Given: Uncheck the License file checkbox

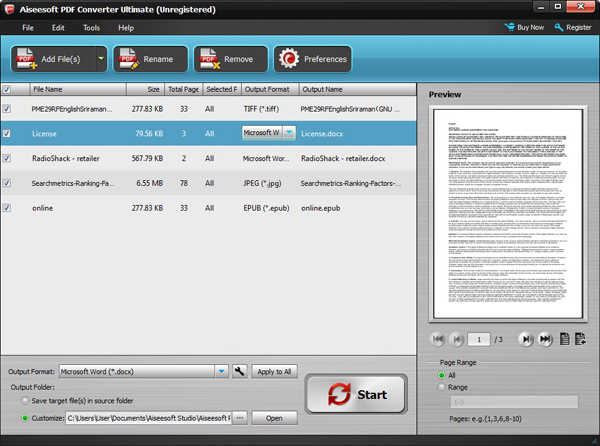Looking at the screenshot, I should [7, 133].
